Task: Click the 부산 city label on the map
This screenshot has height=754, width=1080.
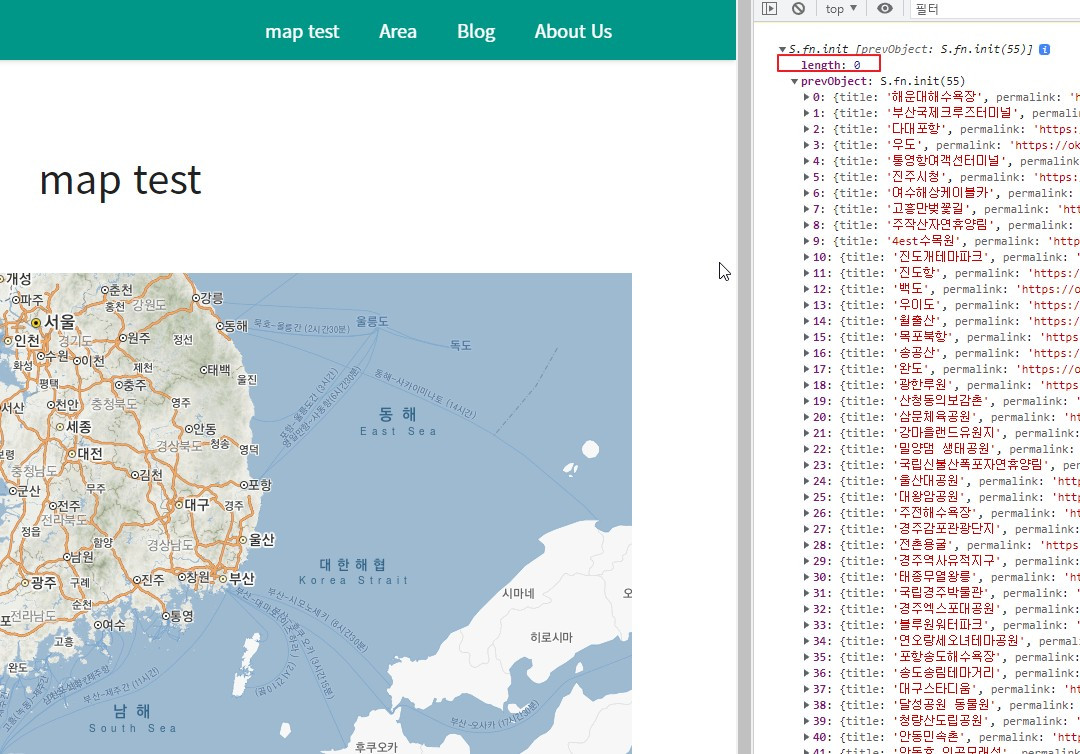Action: tap(242, 578)
